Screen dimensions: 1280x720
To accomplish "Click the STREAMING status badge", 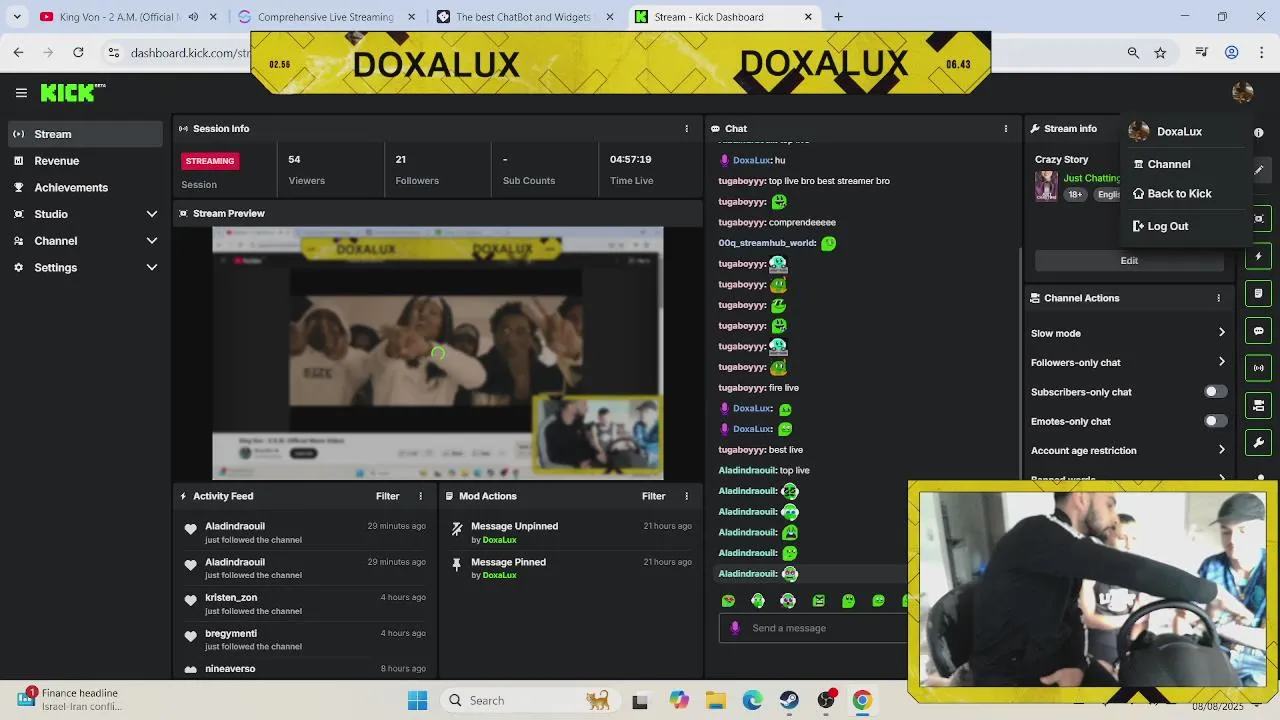I will (210, 161).
